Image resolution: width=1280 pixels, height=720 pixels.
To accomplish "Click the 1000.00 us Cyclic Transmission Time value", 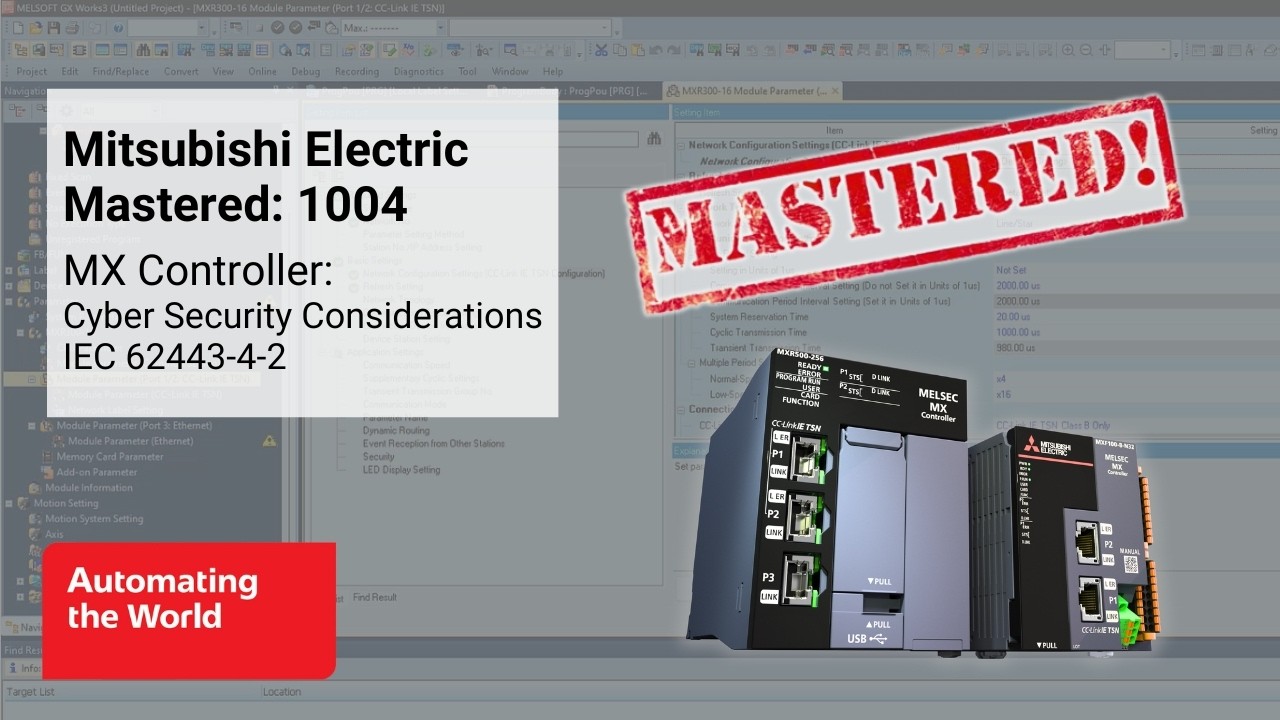I will coord(1018,332).
